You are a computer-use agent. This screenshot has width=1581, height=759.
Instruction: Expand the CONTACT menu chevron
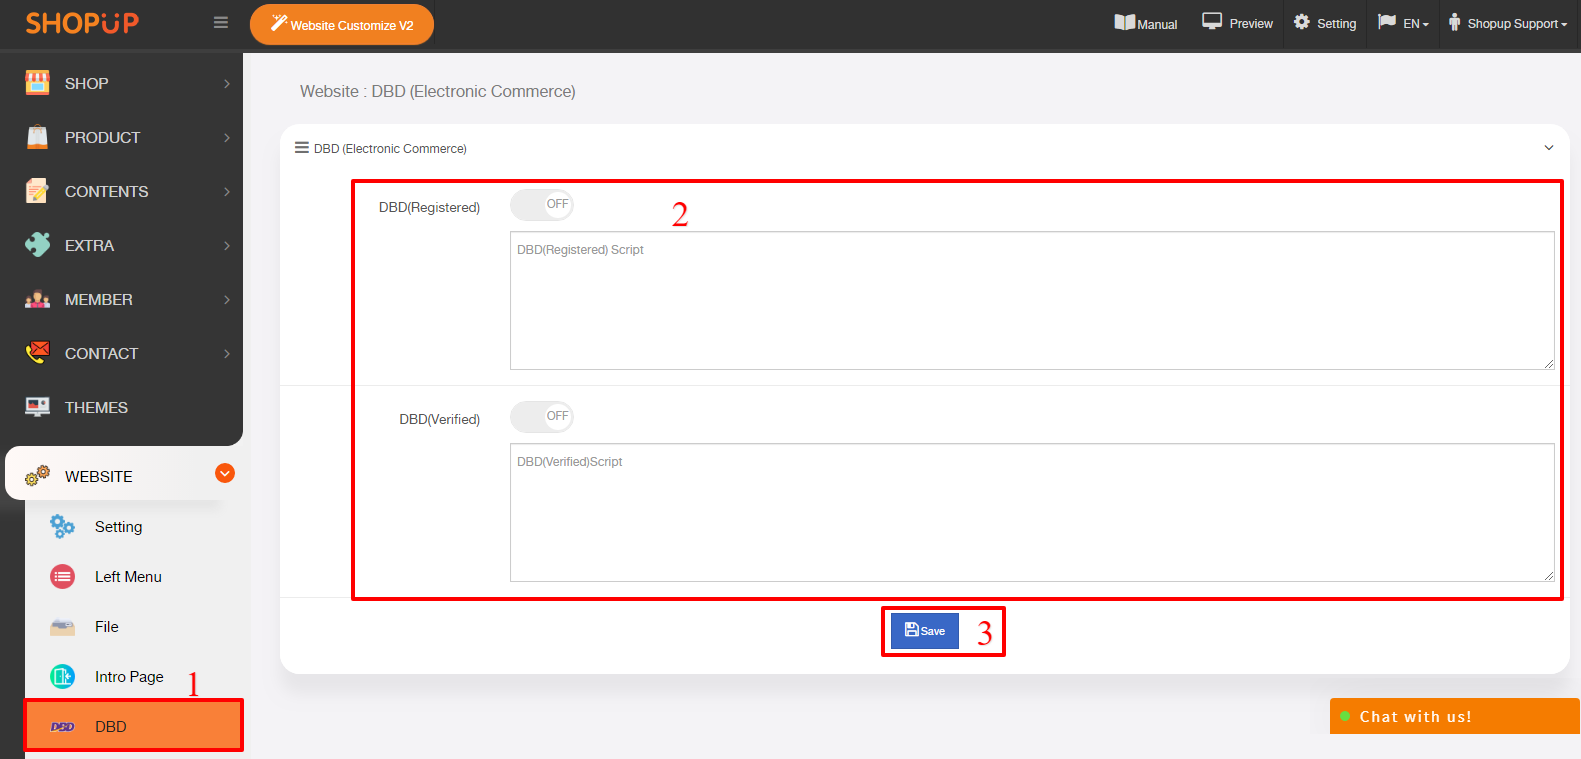tap(227, 354)
